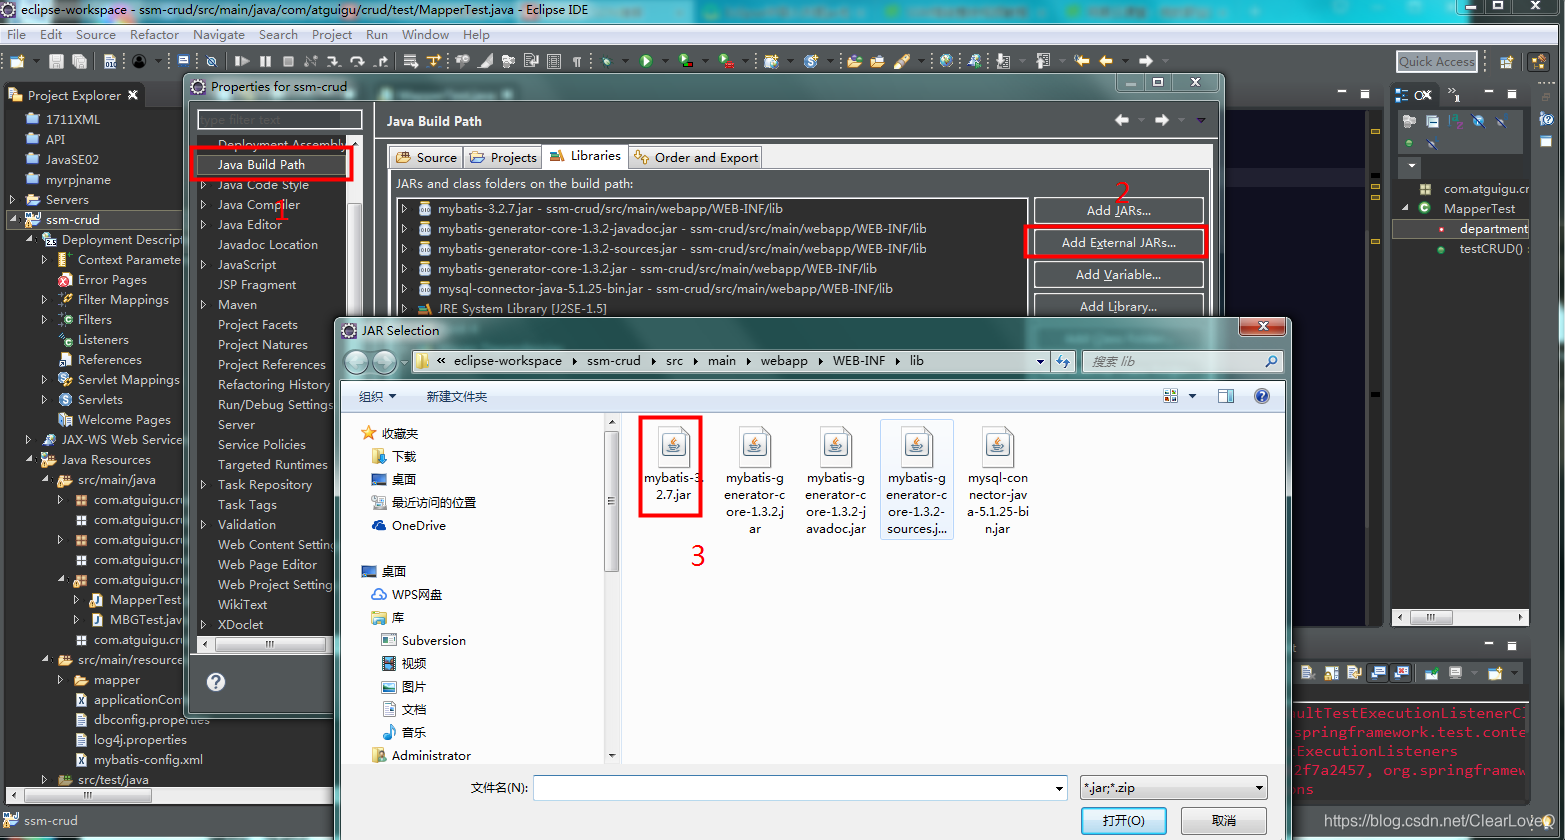The height and width of the screenshot is (840, 1565).
Task: Expand the JRE System Library entry
Action: pos(404,309)
